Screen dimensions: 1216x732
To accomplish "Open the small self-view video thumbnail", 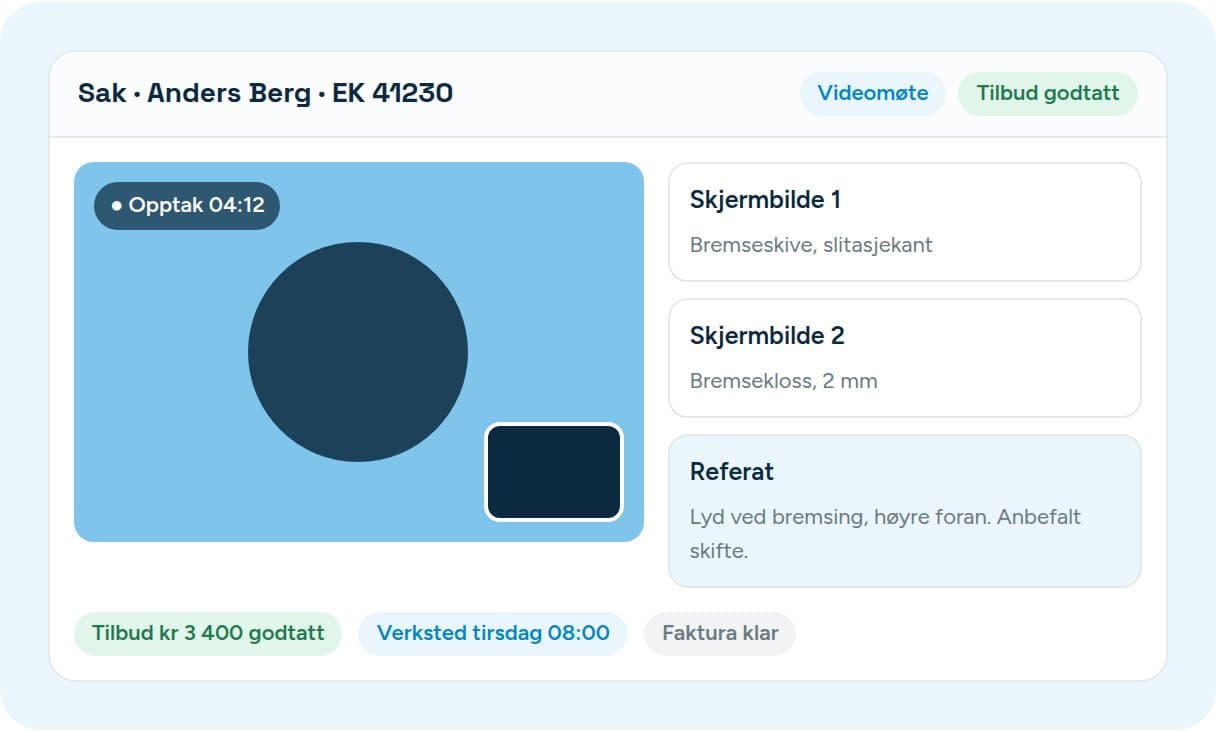I will [x=554, y=472].
